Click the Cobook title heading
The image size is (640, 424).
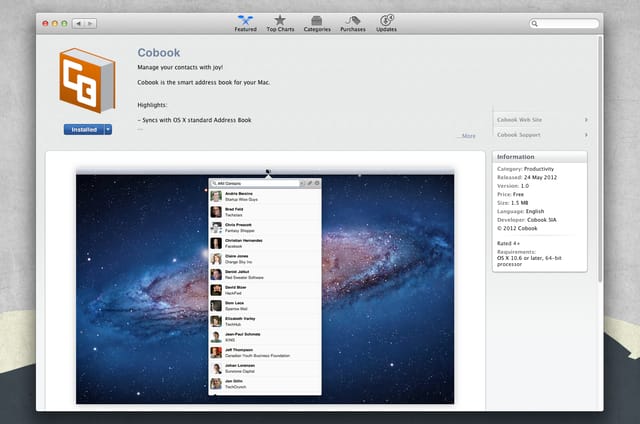coord(159,53)
